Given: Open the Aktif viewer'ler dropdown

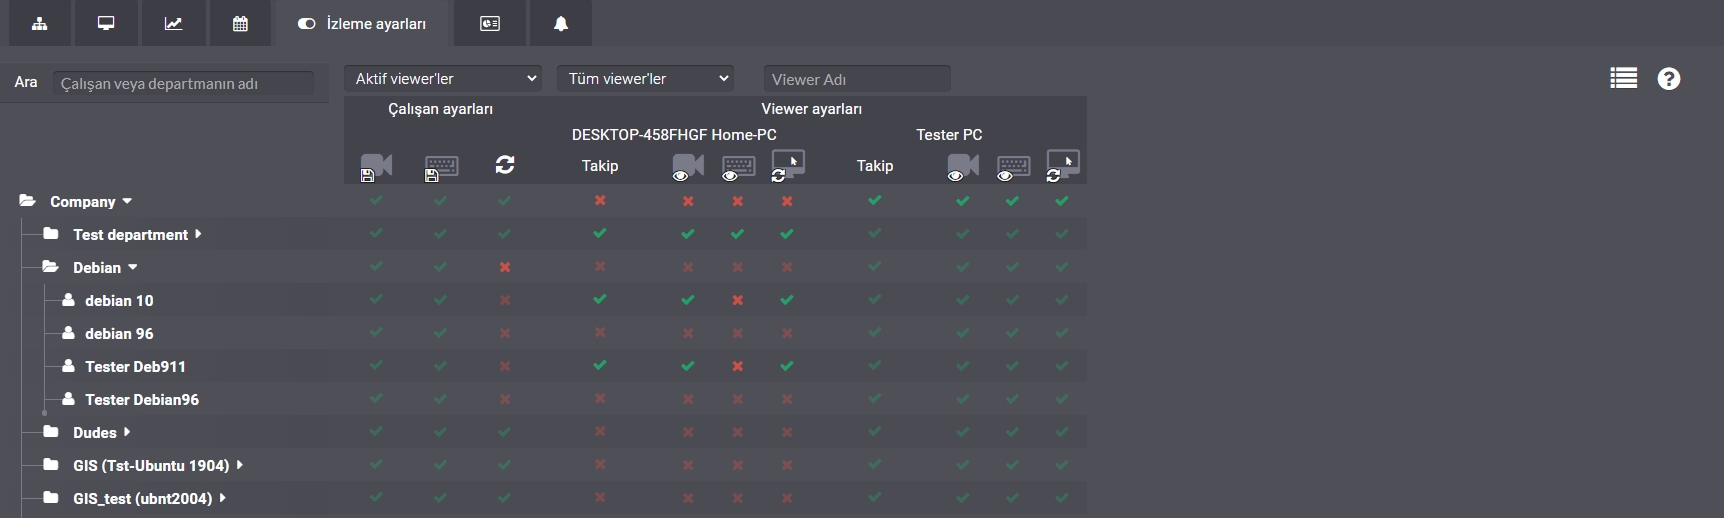Looking at the screenshot, I should [443, 78].
